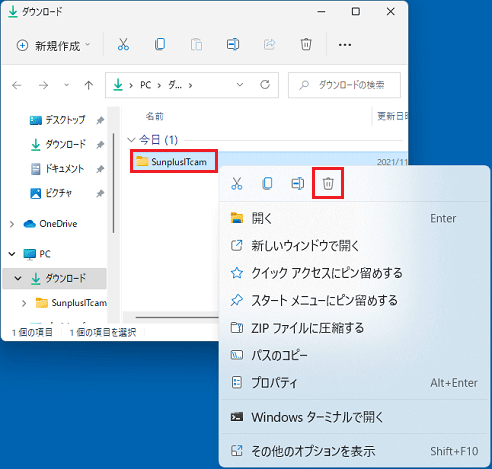492x469 pixels.
Task: Select ピクチャ in the navigation pane
Action: pos(51,193)
